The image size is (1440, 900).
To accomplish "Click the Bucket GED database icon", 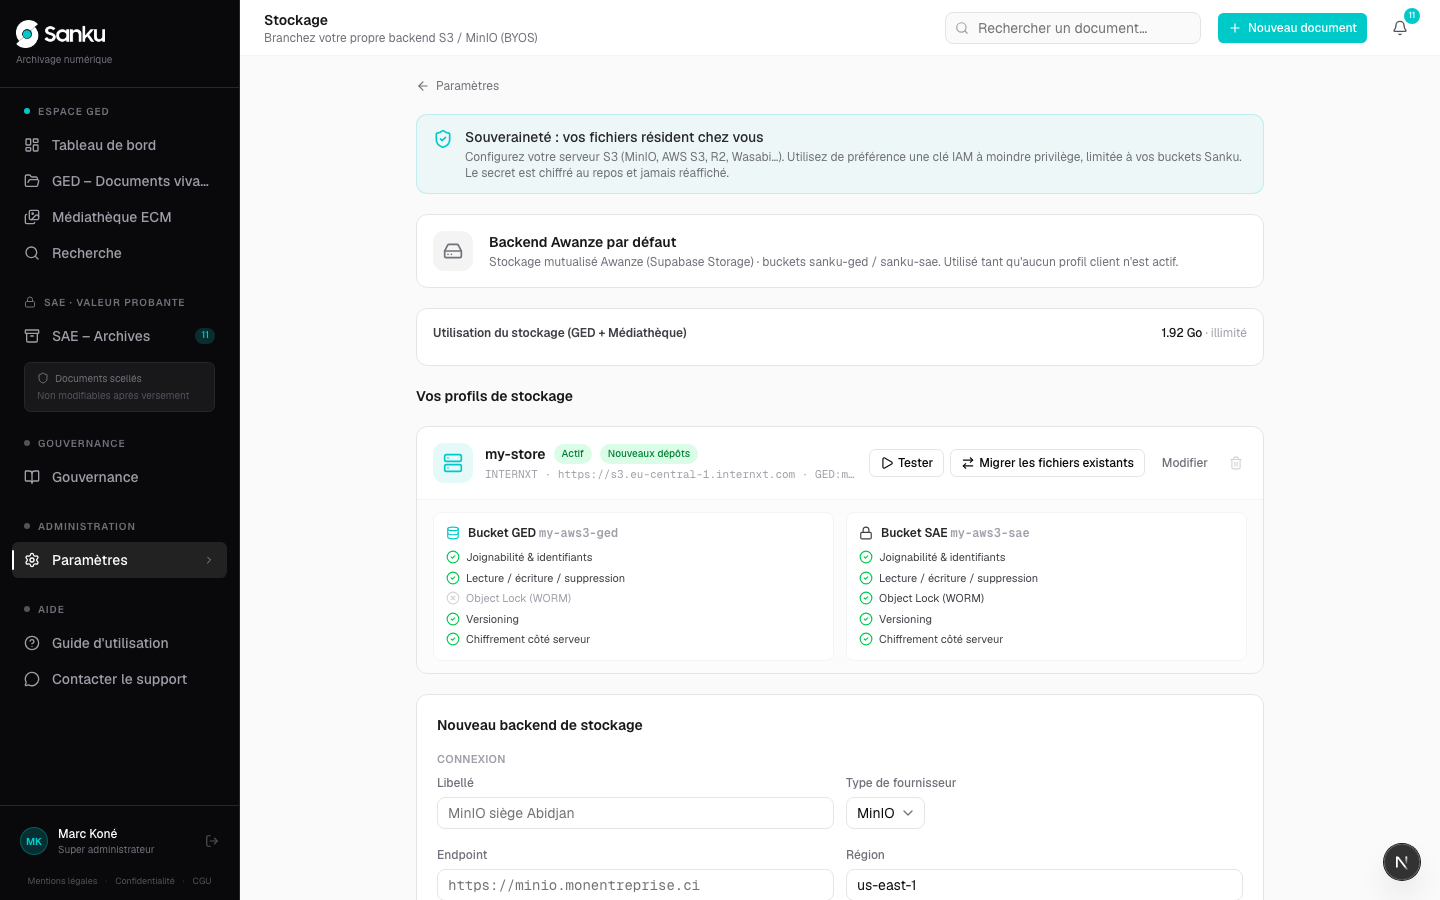I will 453,533.
